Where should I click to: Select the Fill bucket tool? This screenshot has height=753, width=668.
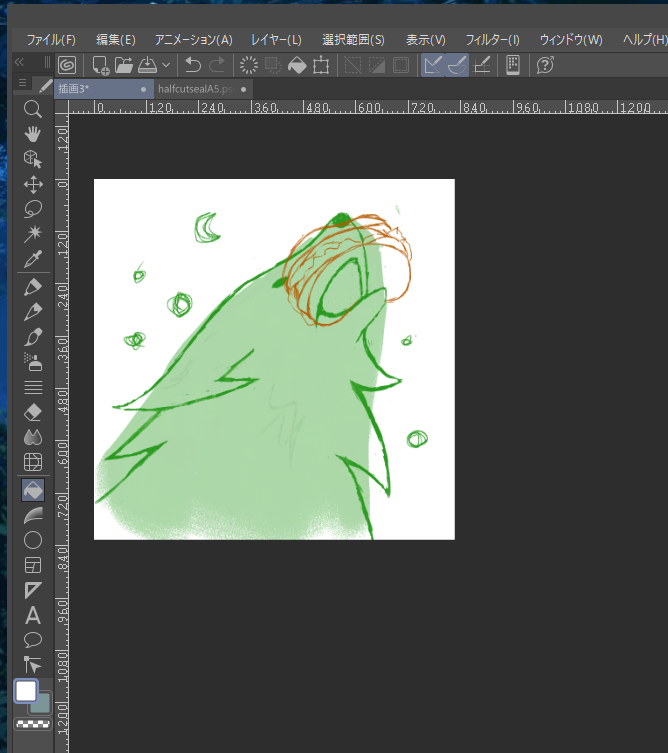tap(33, 490)
